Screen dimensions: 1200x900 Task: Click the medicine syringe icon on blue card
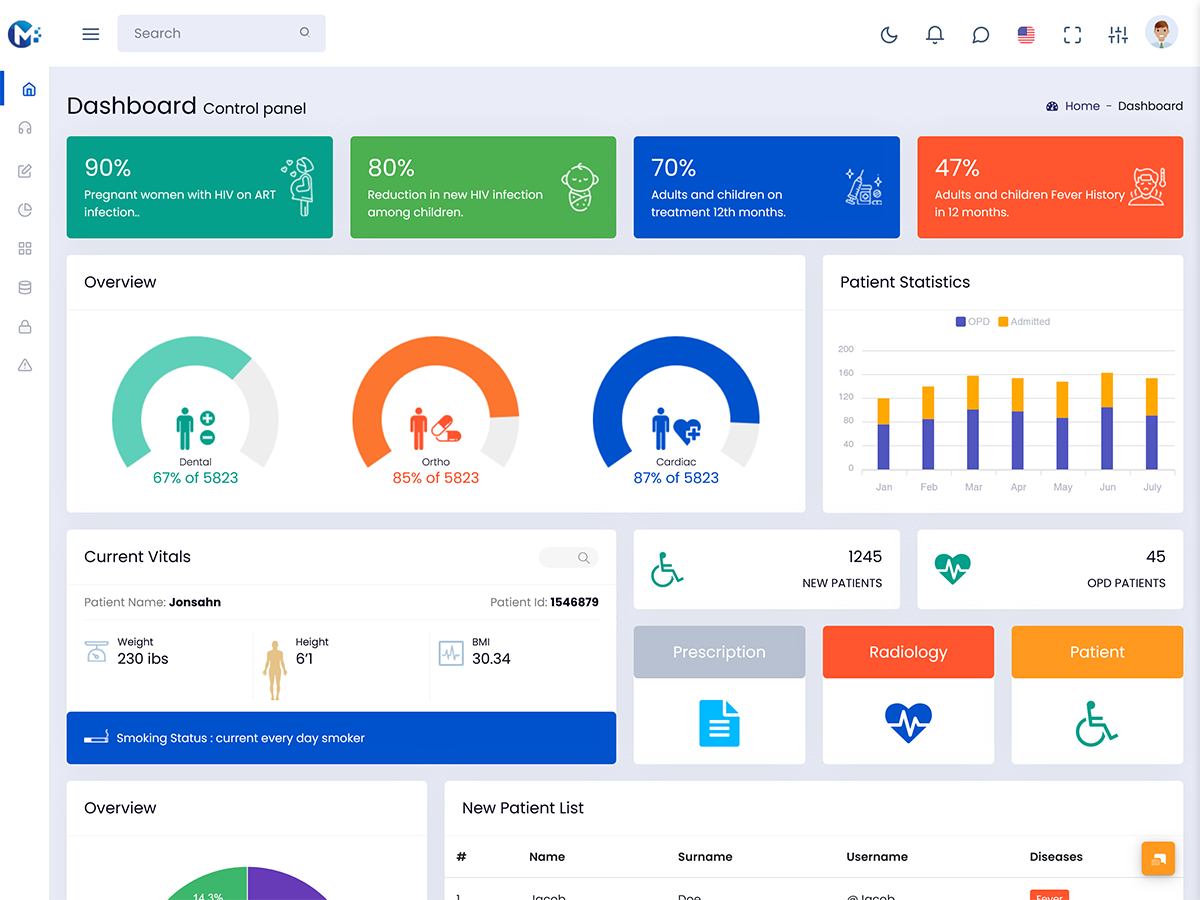pos(864,187)
